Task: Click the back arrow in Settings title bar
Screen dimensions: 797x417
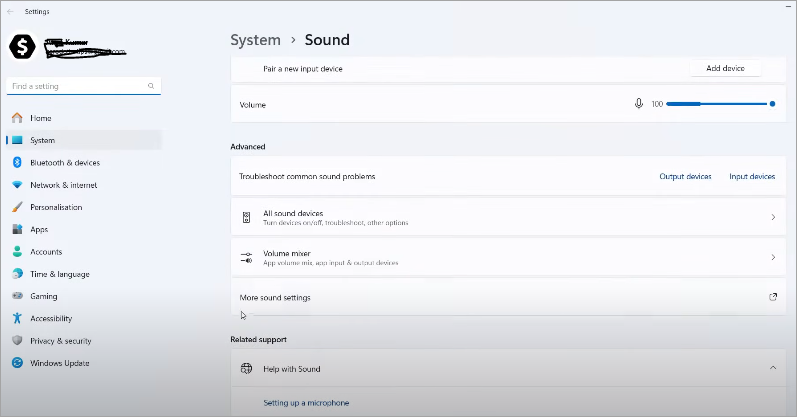Action: (x=10, y=11)
